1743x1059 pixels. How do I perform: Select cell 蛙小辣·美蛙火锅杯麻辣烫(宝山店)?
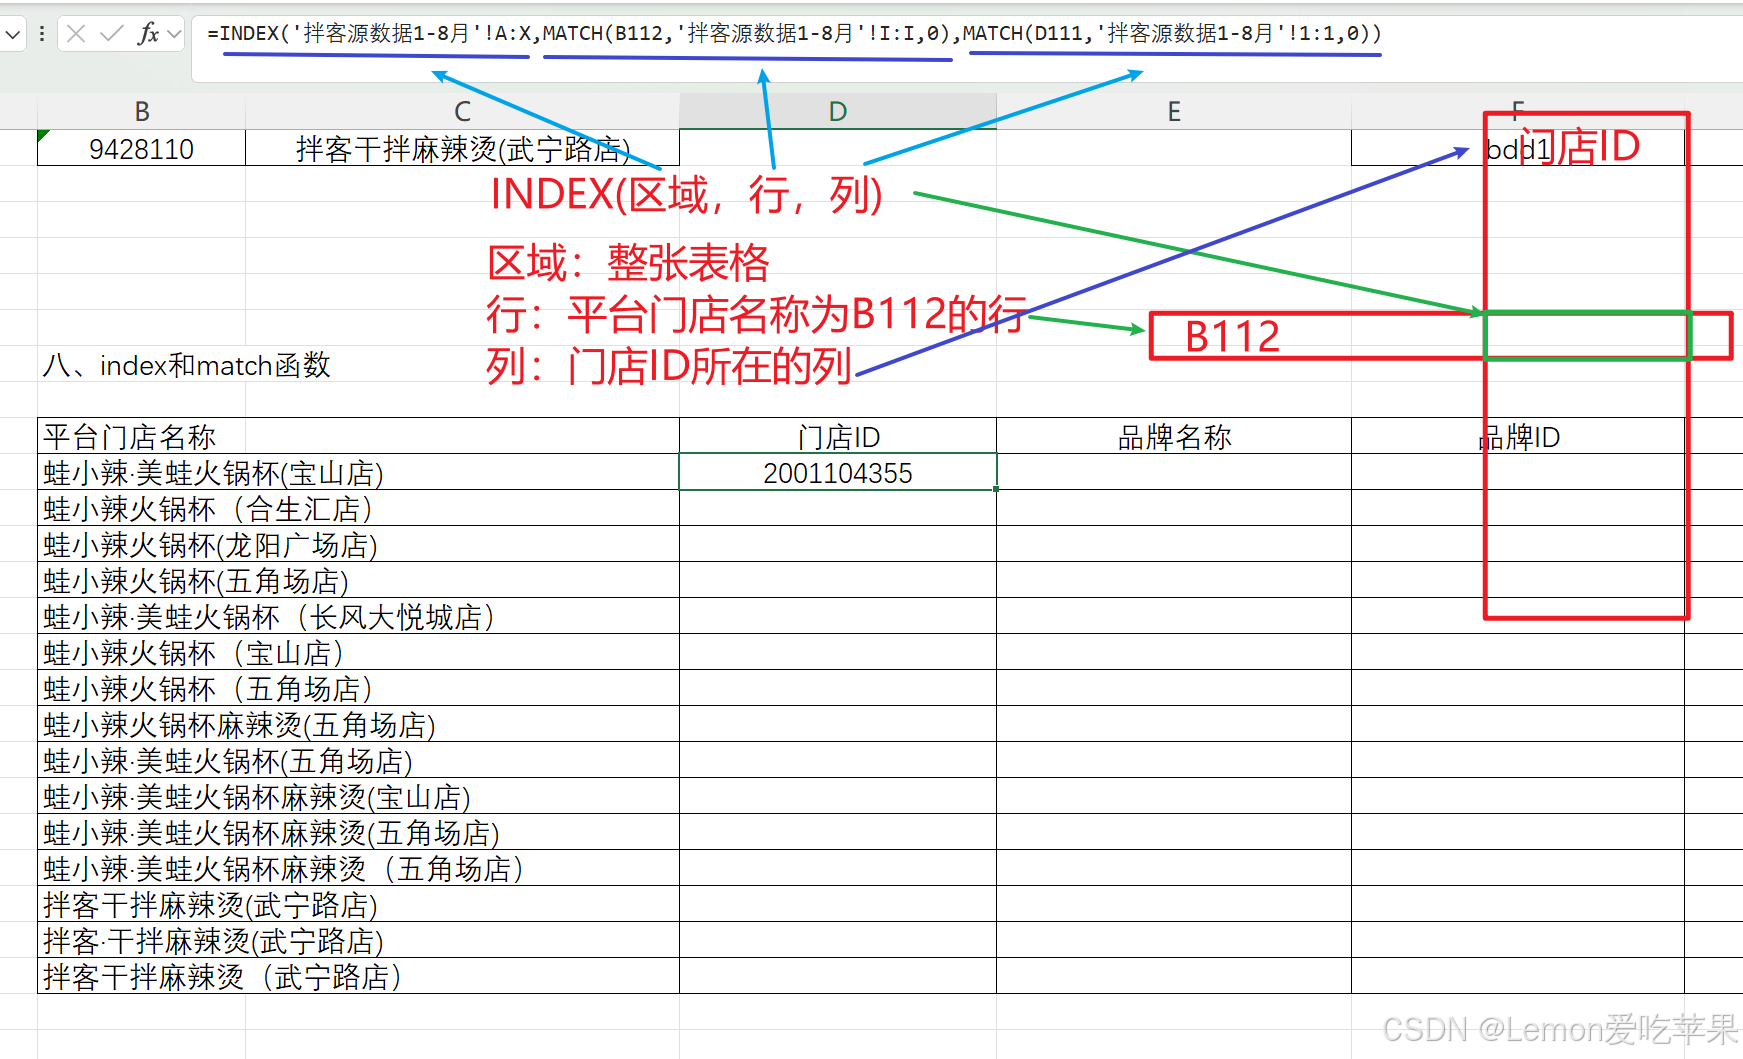coord(358,796)
